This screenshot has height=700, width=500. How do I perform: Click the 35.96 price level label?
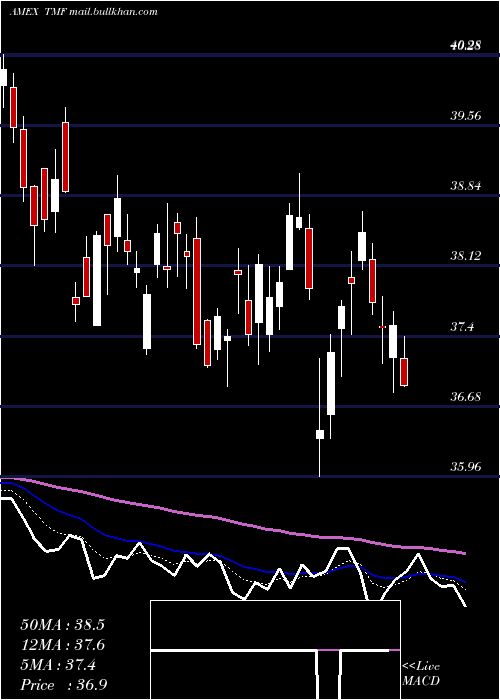coord(466,467)
